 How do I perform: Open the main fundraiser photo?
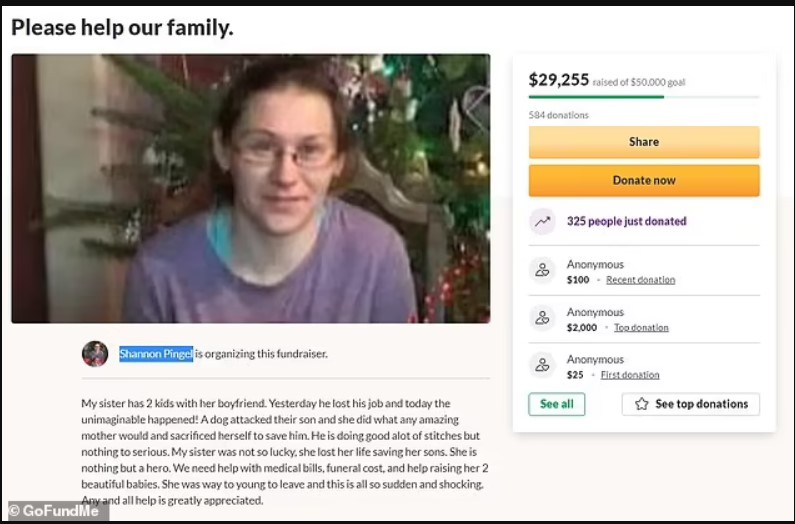coord(251,188)
